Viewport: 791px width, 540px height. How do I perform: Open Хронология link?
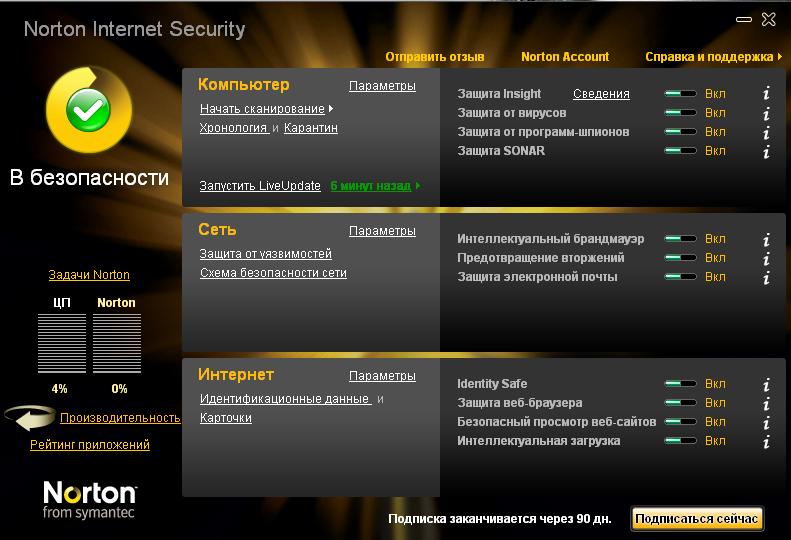[234, 128]
